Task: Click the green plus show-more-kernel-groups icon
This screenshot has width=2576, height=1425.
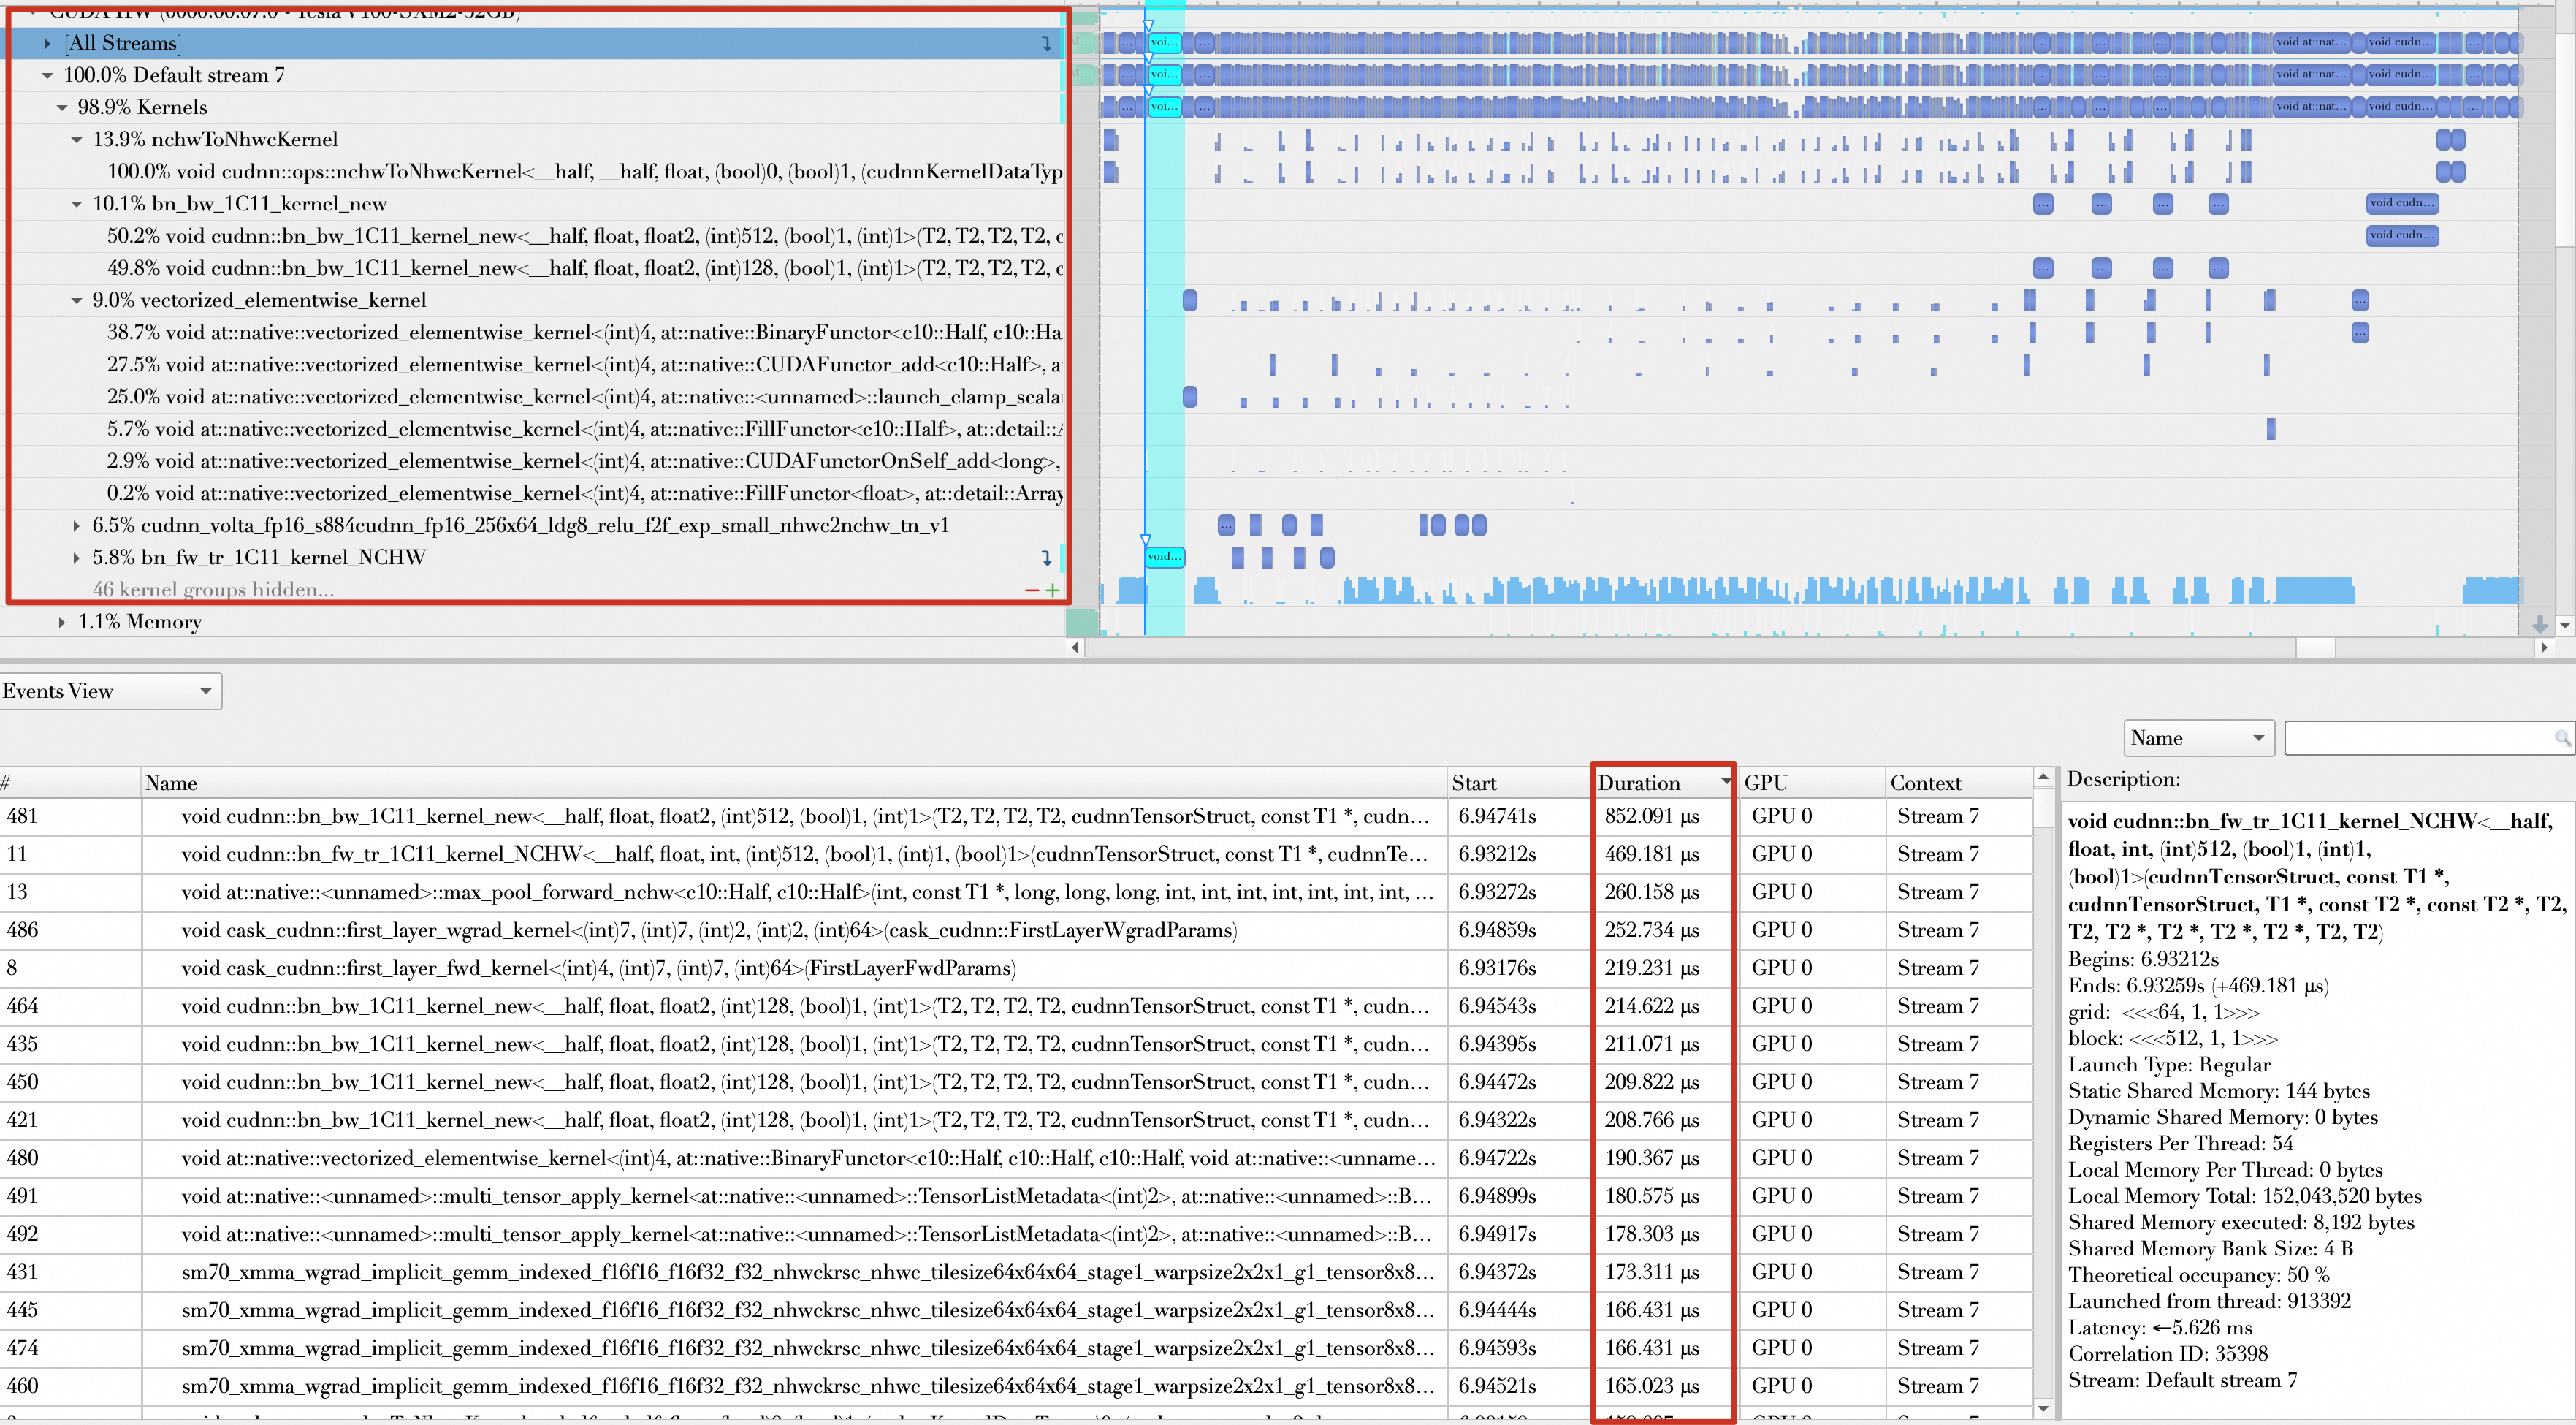Action: coord(1052,591)
